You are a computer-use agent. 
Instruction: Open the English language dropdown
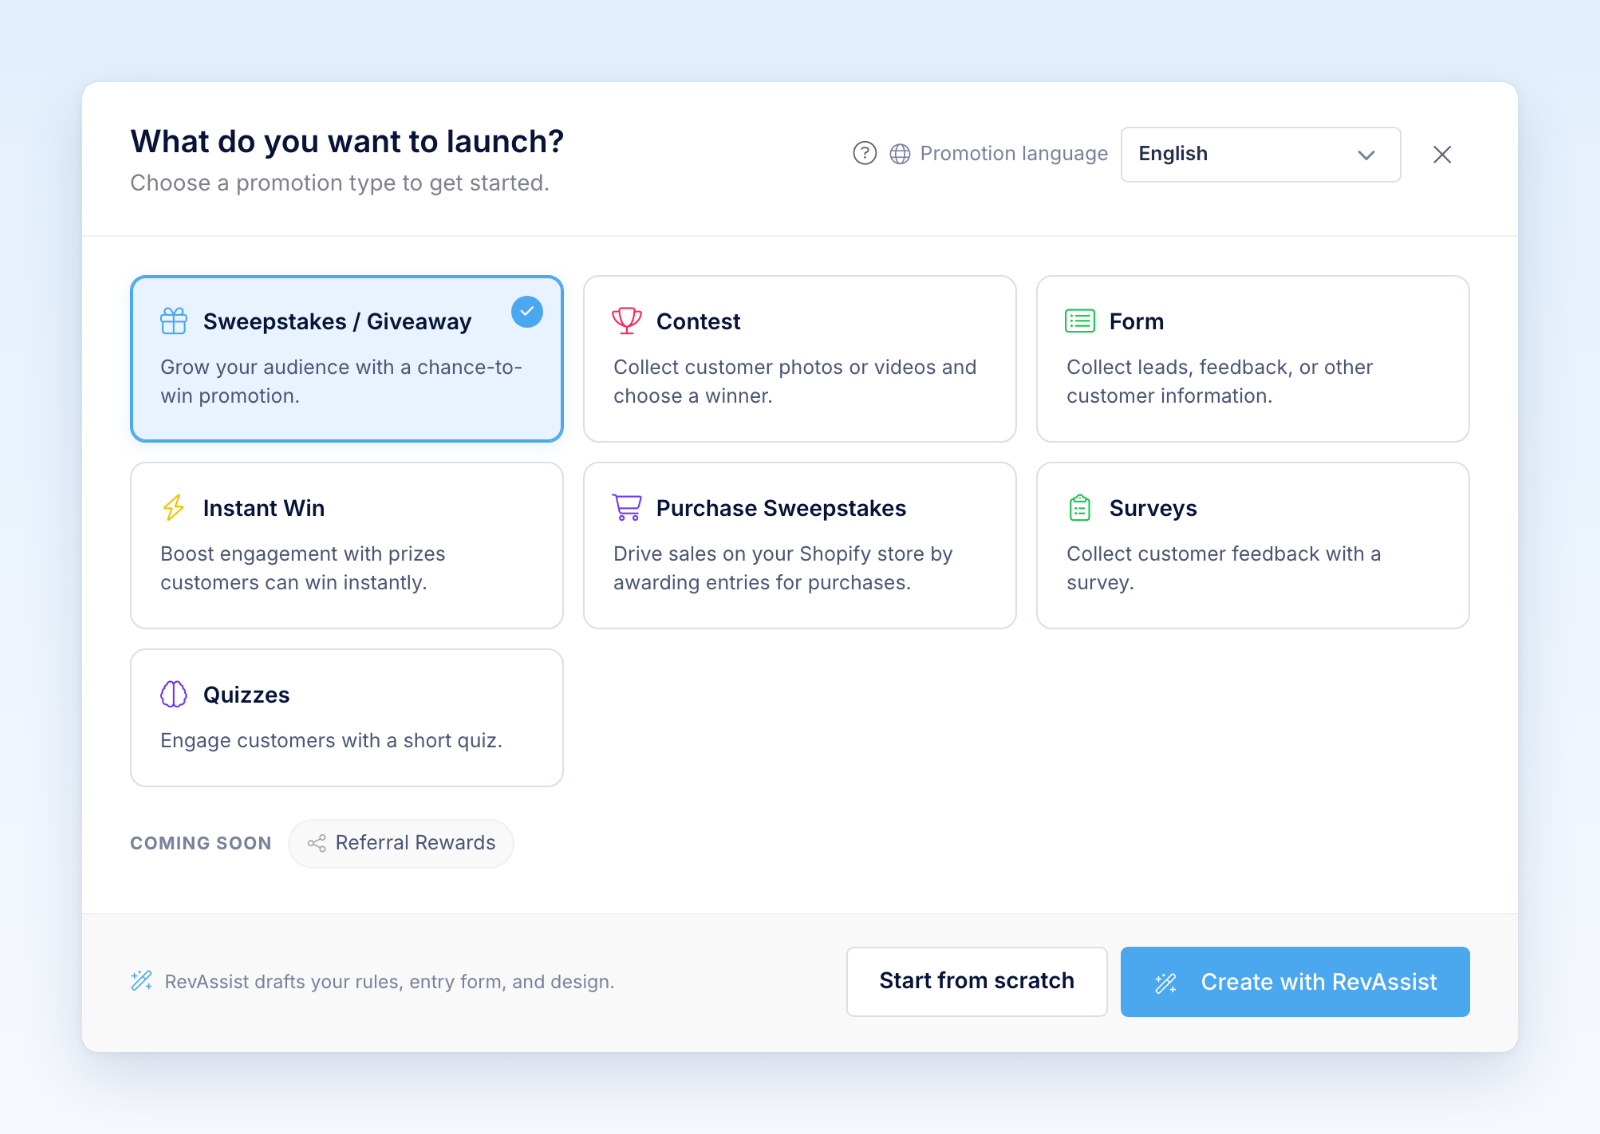1260,154
